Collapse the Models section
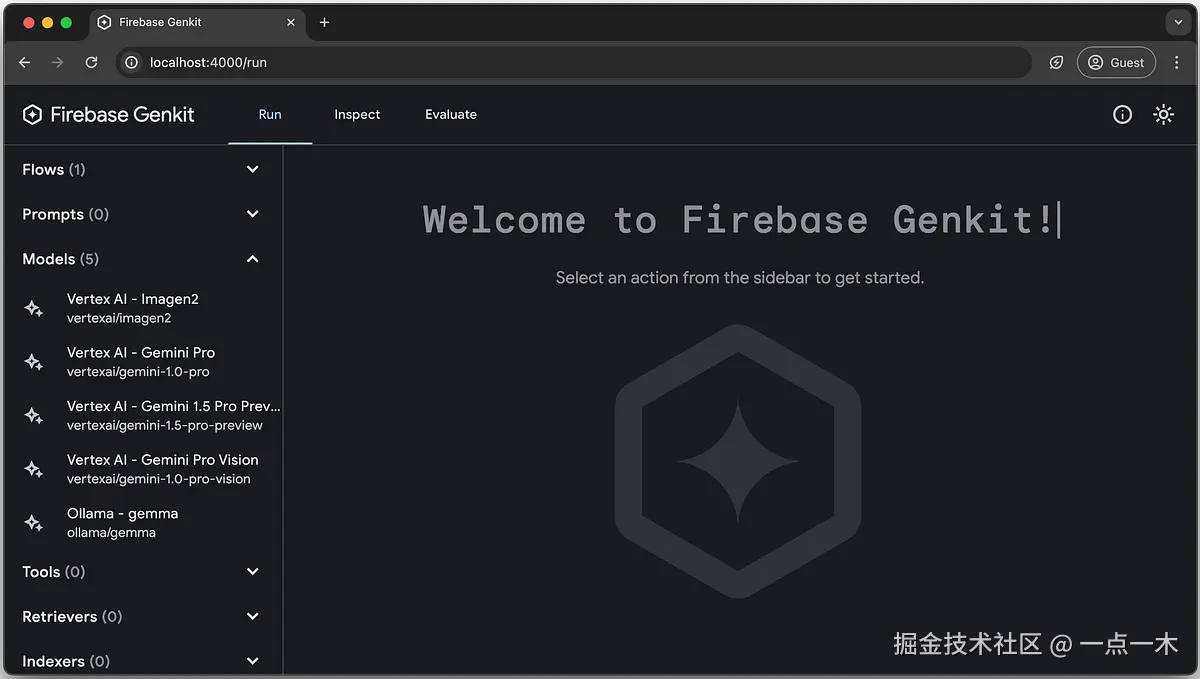 tap(252, 258)
